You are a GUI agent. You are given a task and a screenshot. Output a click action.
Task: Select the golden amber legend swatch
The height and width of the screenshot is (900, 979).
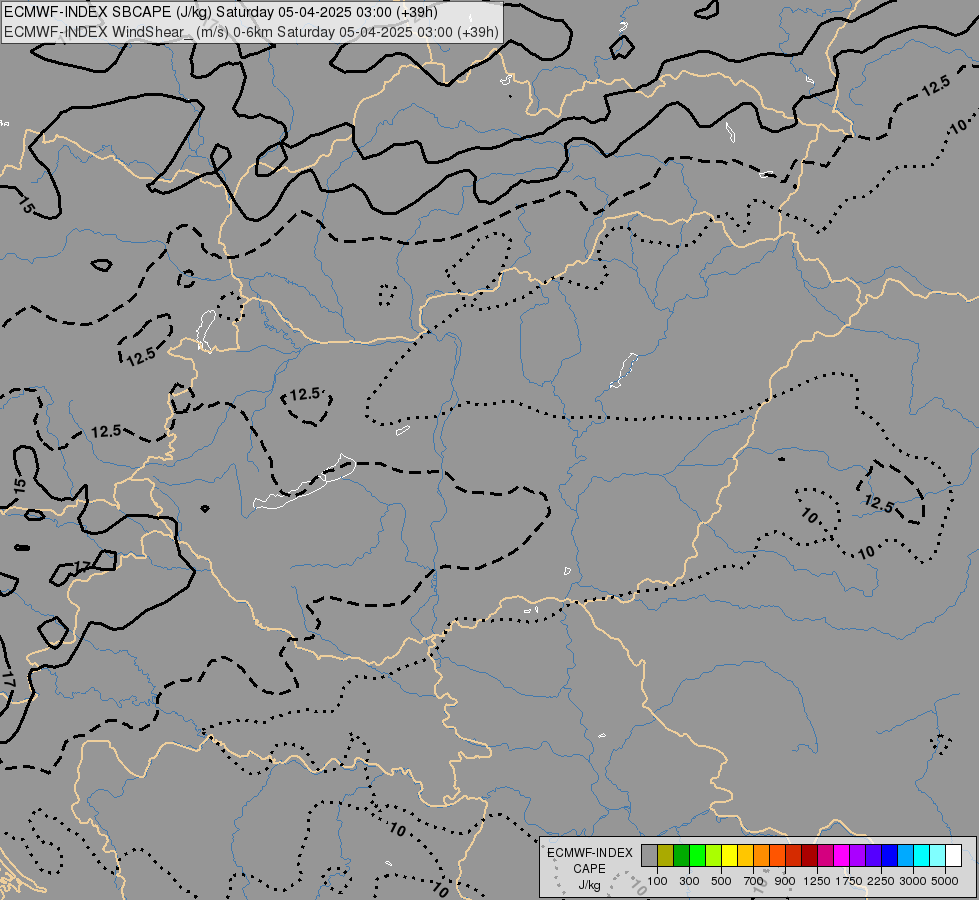coord(745,856)
